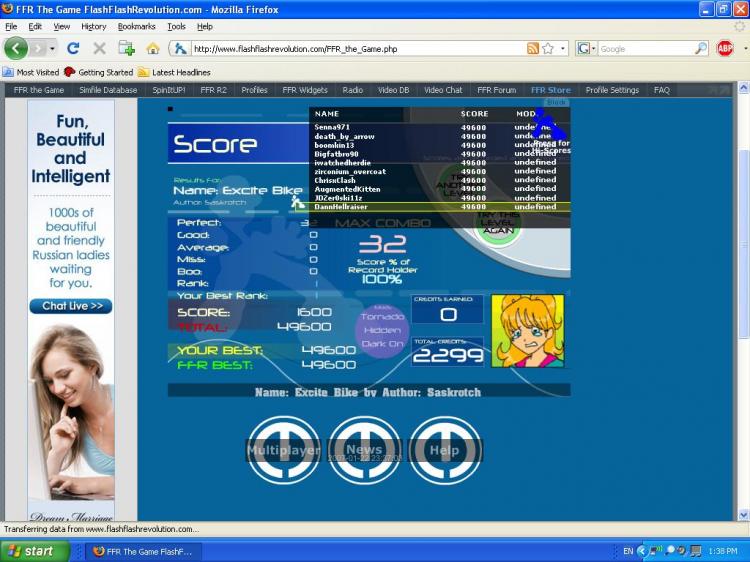Click the stop loading X icon

(99, 48)
